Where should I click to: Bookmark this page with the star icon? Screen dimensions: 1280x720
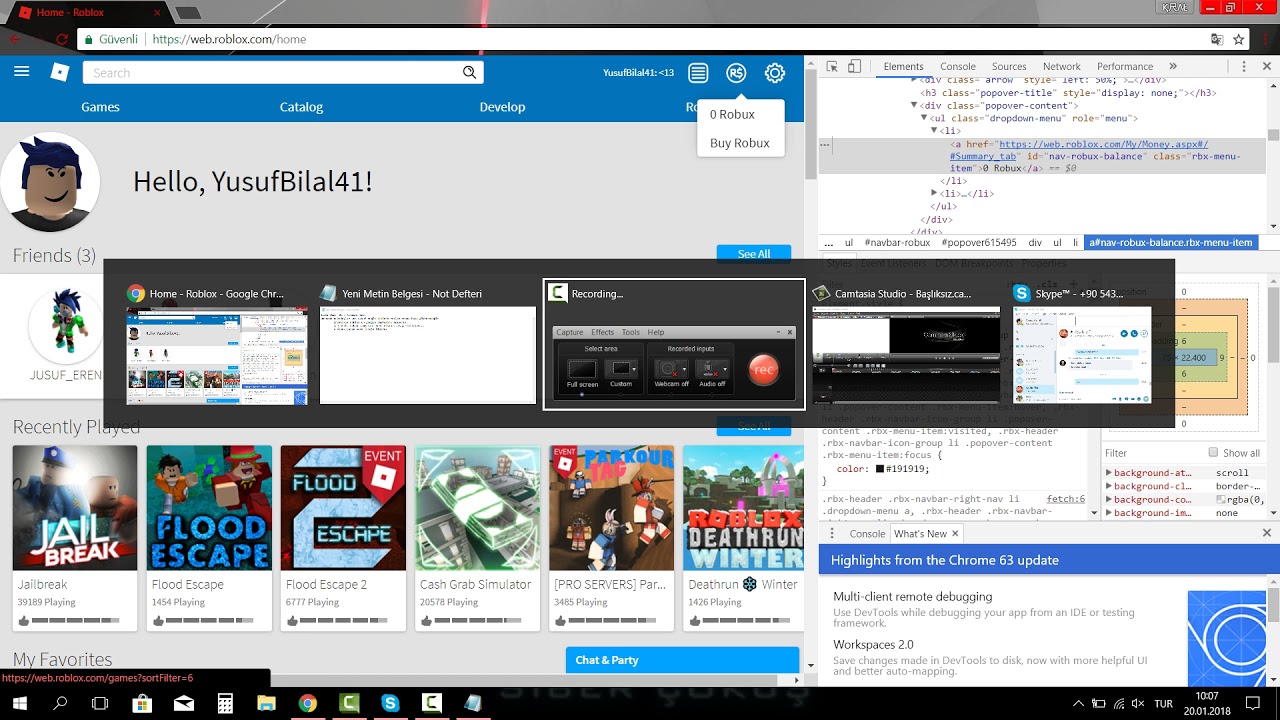pyautogui.click(x=1239, y=39)
